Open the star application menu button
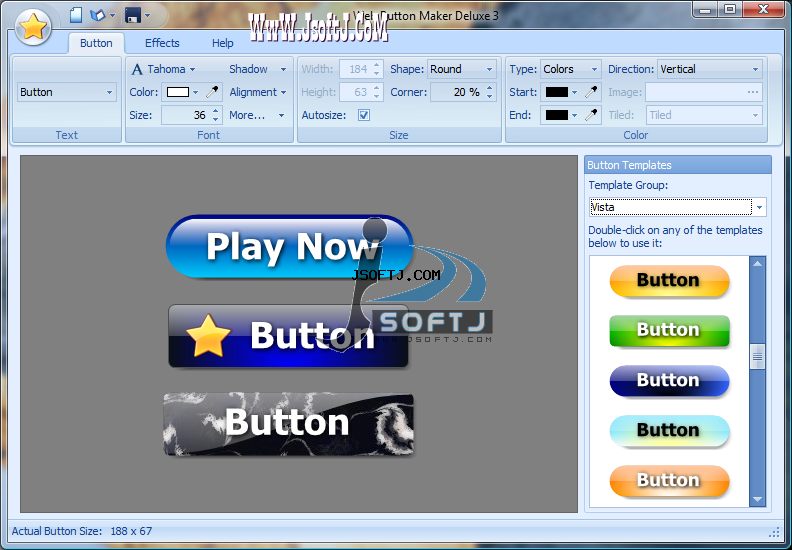The width and height of the screenshot is (792, 550). [x=33, y=27]
